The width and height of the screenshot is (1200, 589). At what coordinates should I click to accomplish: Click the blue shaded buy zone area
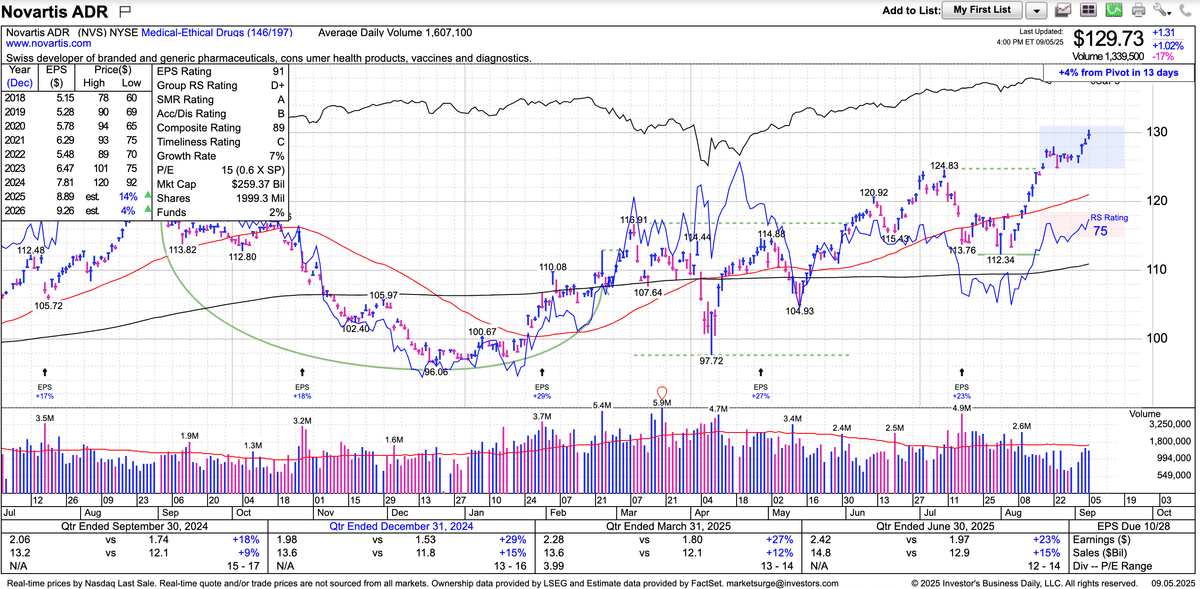[x=1082, y=147]
